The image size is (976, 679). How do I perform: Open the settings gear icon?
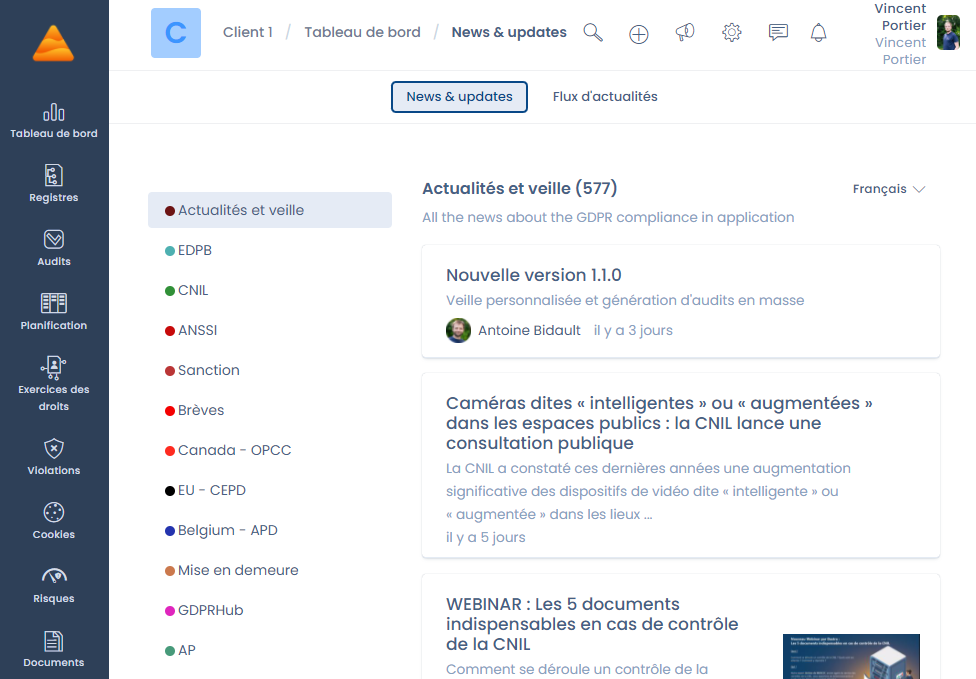coord(732,33)
